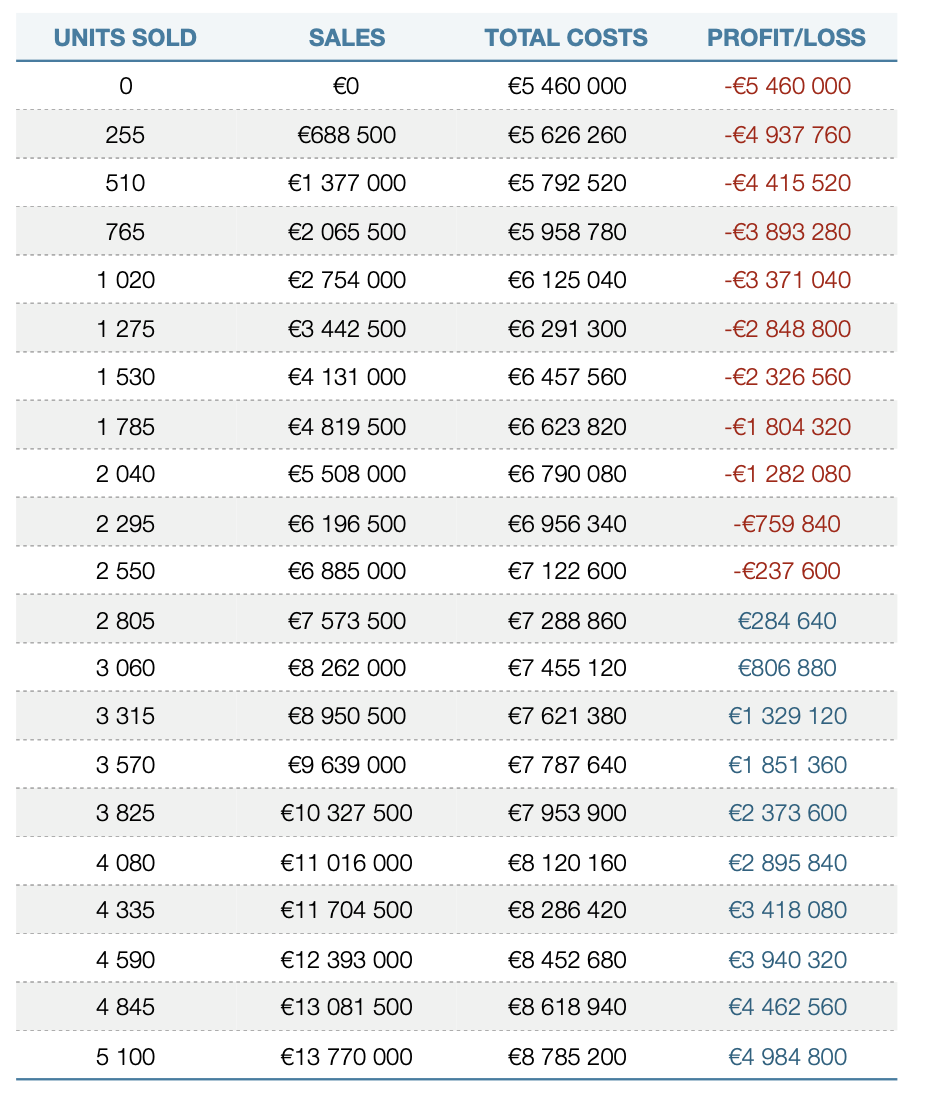Click the loss value -€237 600
928x1100 pixels.
tap(787, 571)
